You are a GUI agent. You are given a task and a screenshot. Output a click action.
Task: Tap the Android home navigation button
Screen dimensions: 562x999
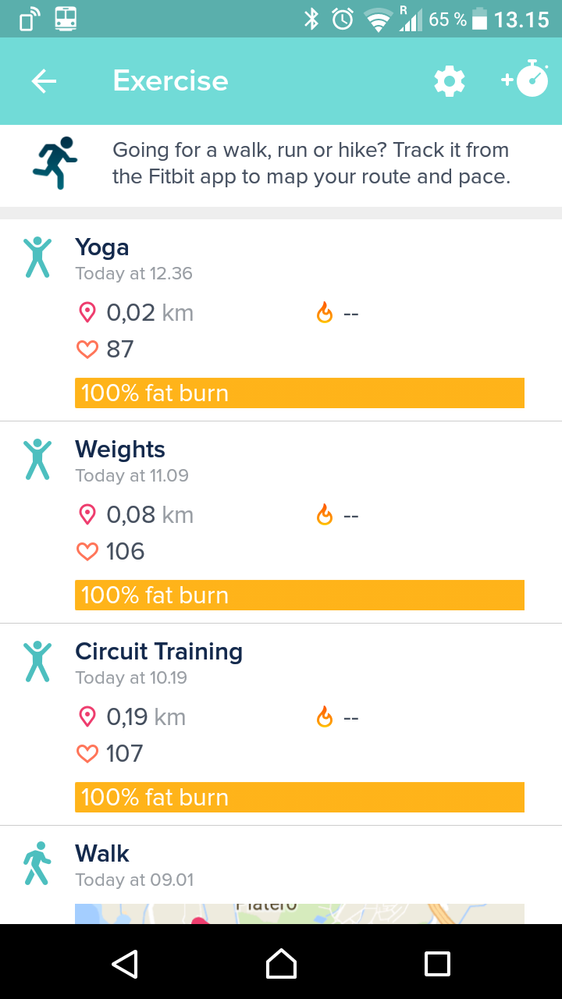(281, 963)
